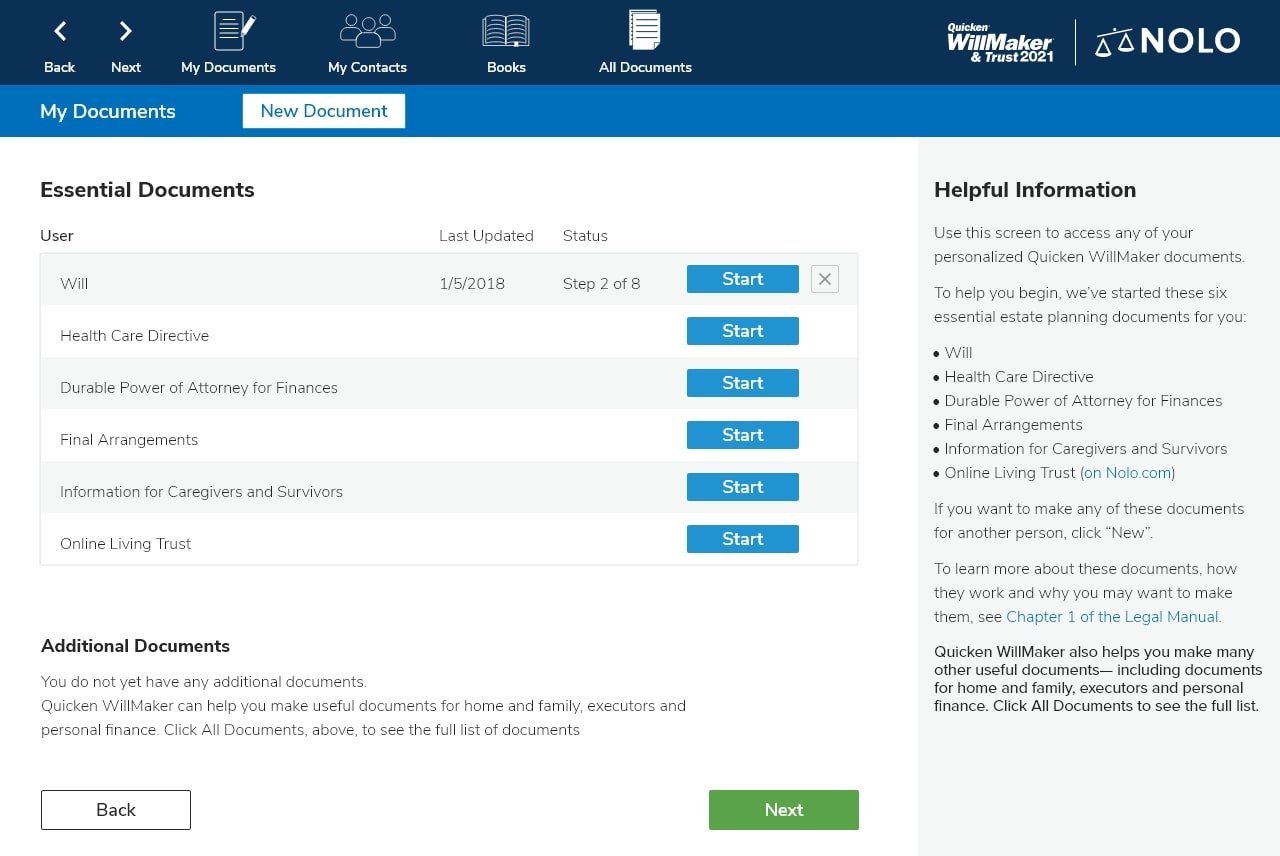The width and height of the screenshot is (1280, 856).
Task: Click the Back arrow icon in top toolbar
Action: [x=60, y=32]
